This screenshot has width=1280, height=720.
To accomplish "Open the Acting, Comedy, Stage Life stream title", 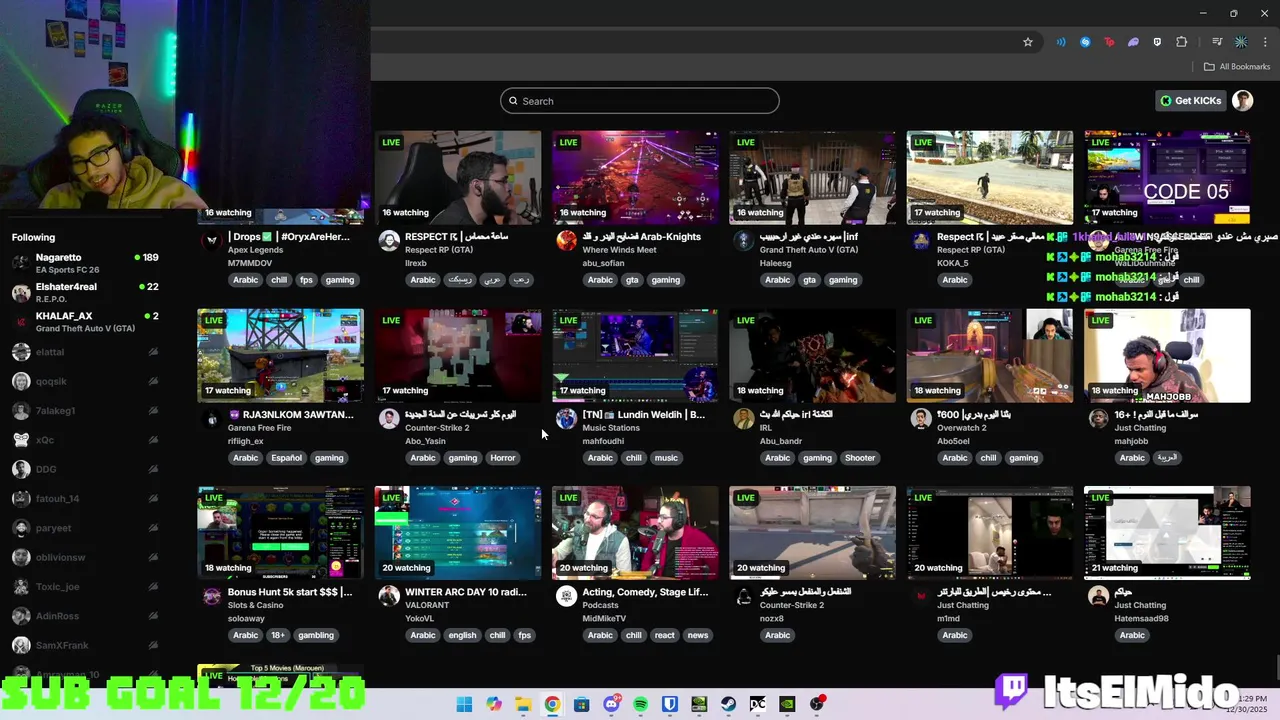I will [645, 592].
